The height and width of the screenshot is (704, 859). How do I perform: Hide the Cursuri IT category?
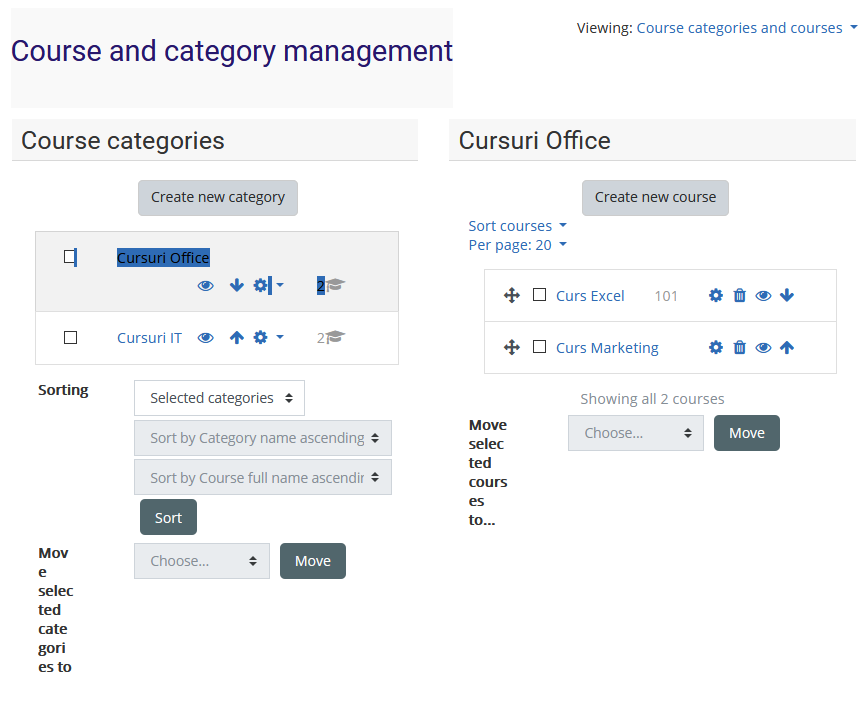pyautogui.click(x=205, y=337)
